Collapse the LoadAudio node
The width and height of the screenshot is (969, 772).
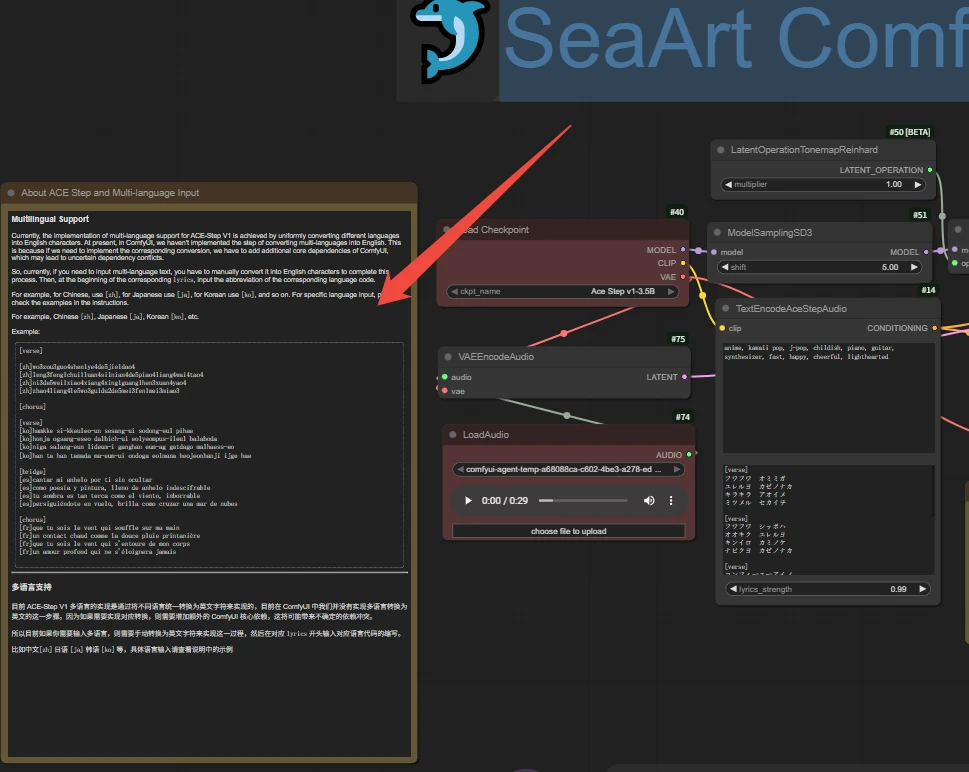[452, 435]
